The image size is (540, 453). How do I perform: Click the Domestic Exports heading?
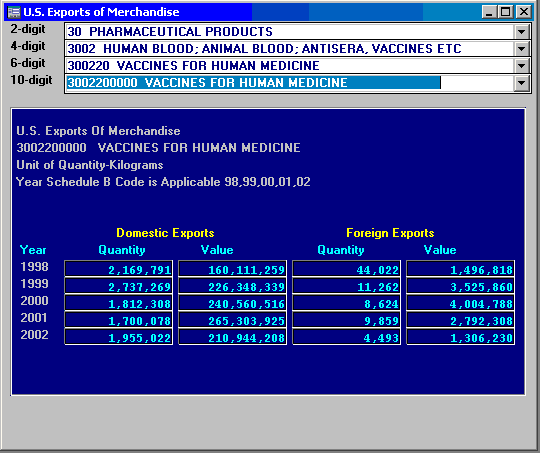165,233
